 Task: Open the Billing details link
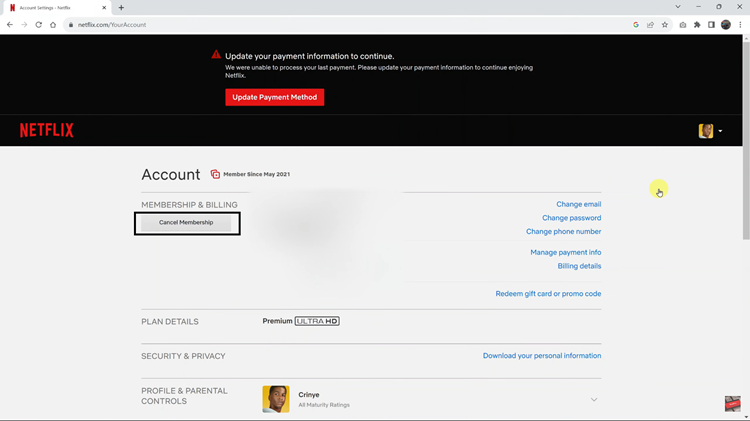579,266
